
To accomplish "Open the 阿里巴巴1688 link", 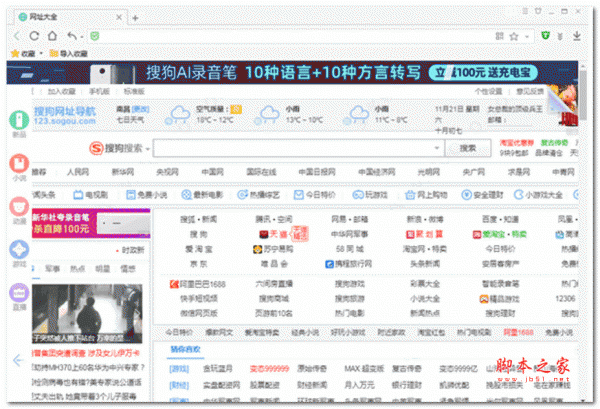I will 198,284.
